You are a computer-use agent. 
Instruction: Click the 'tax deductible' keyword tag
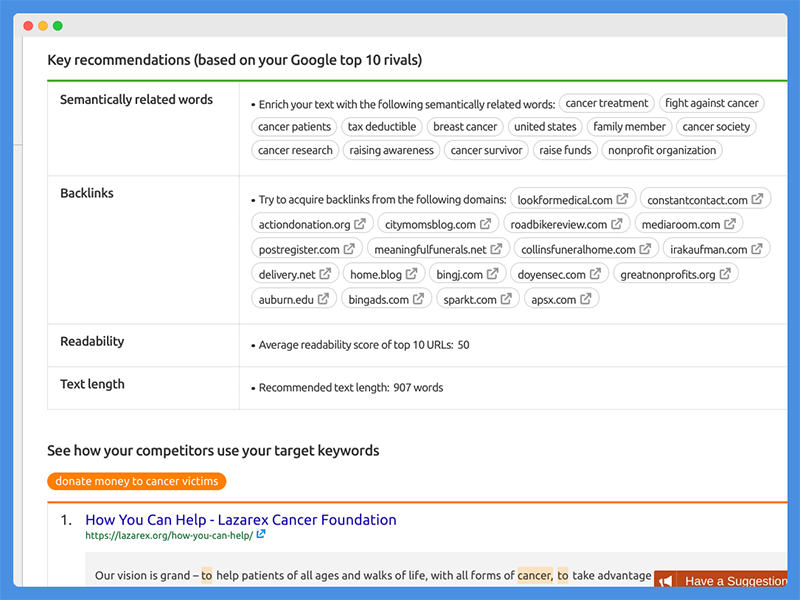coord(382,127)
